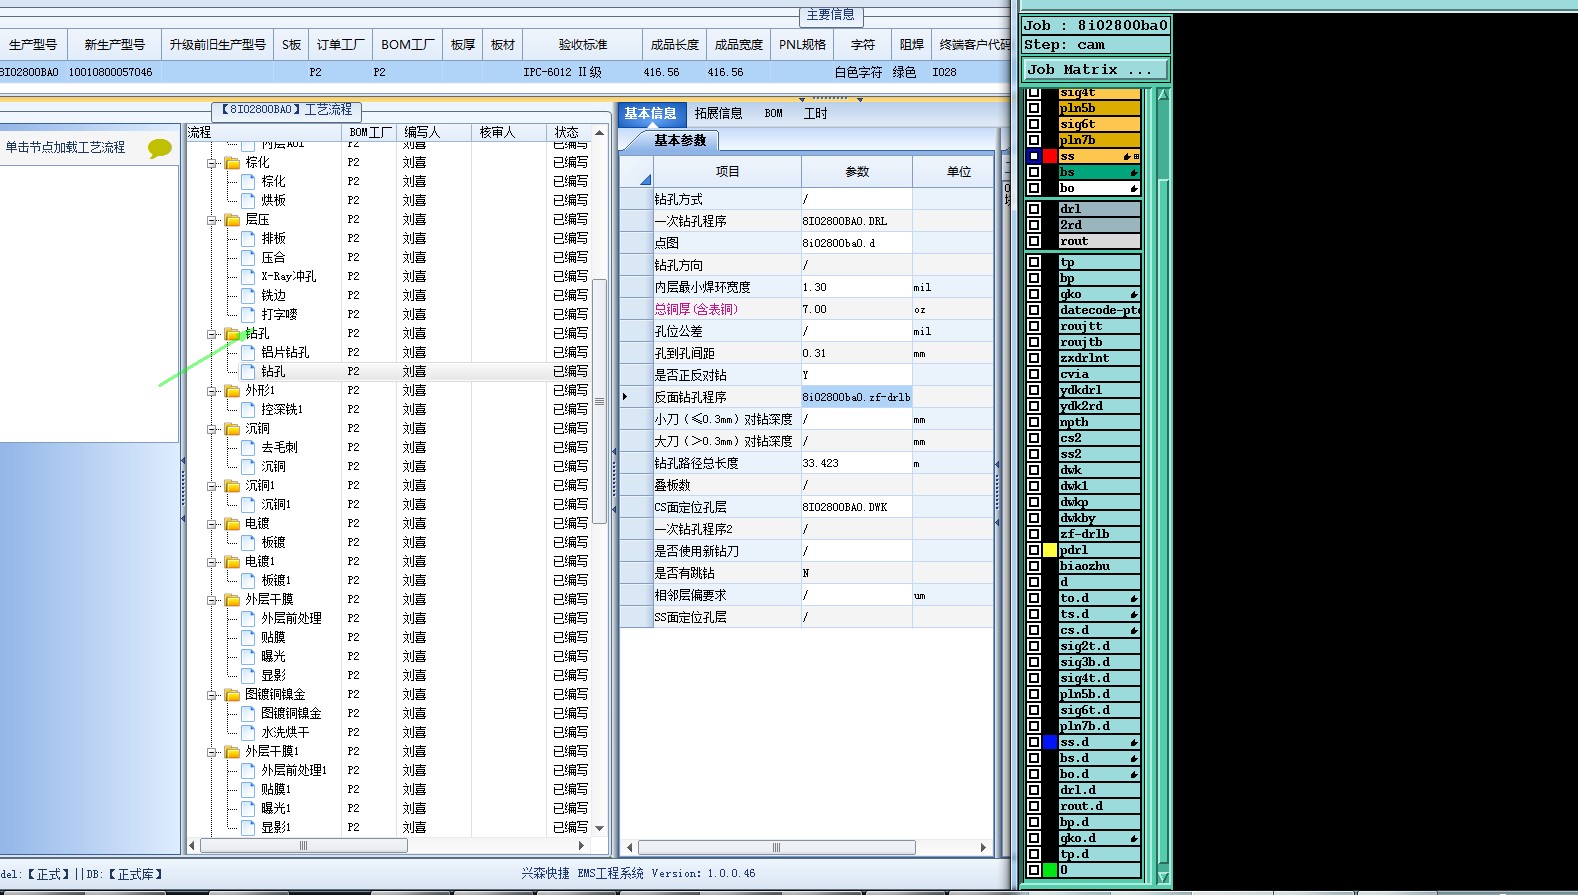Toggle the ss.d layer checkbox

click(x=1034, y=742)
